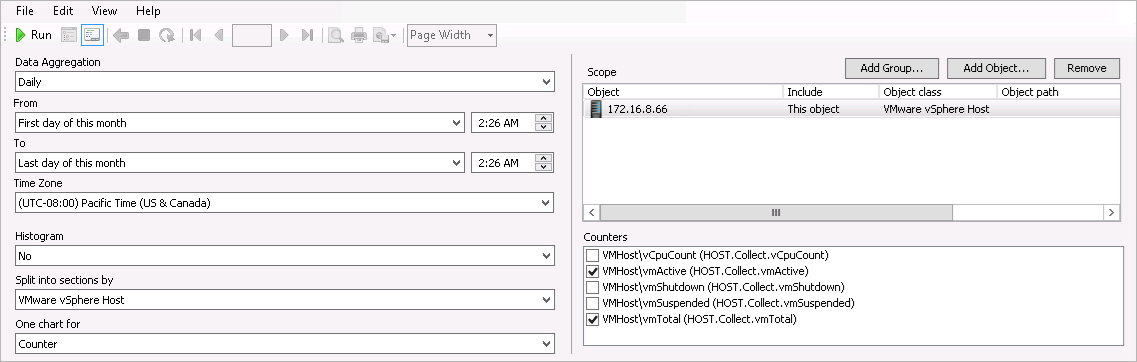Sort by the Include column header
Image resolution: width=1137 pixels, height=362 pixels.
pyautogui.click(x=831, y=92)
